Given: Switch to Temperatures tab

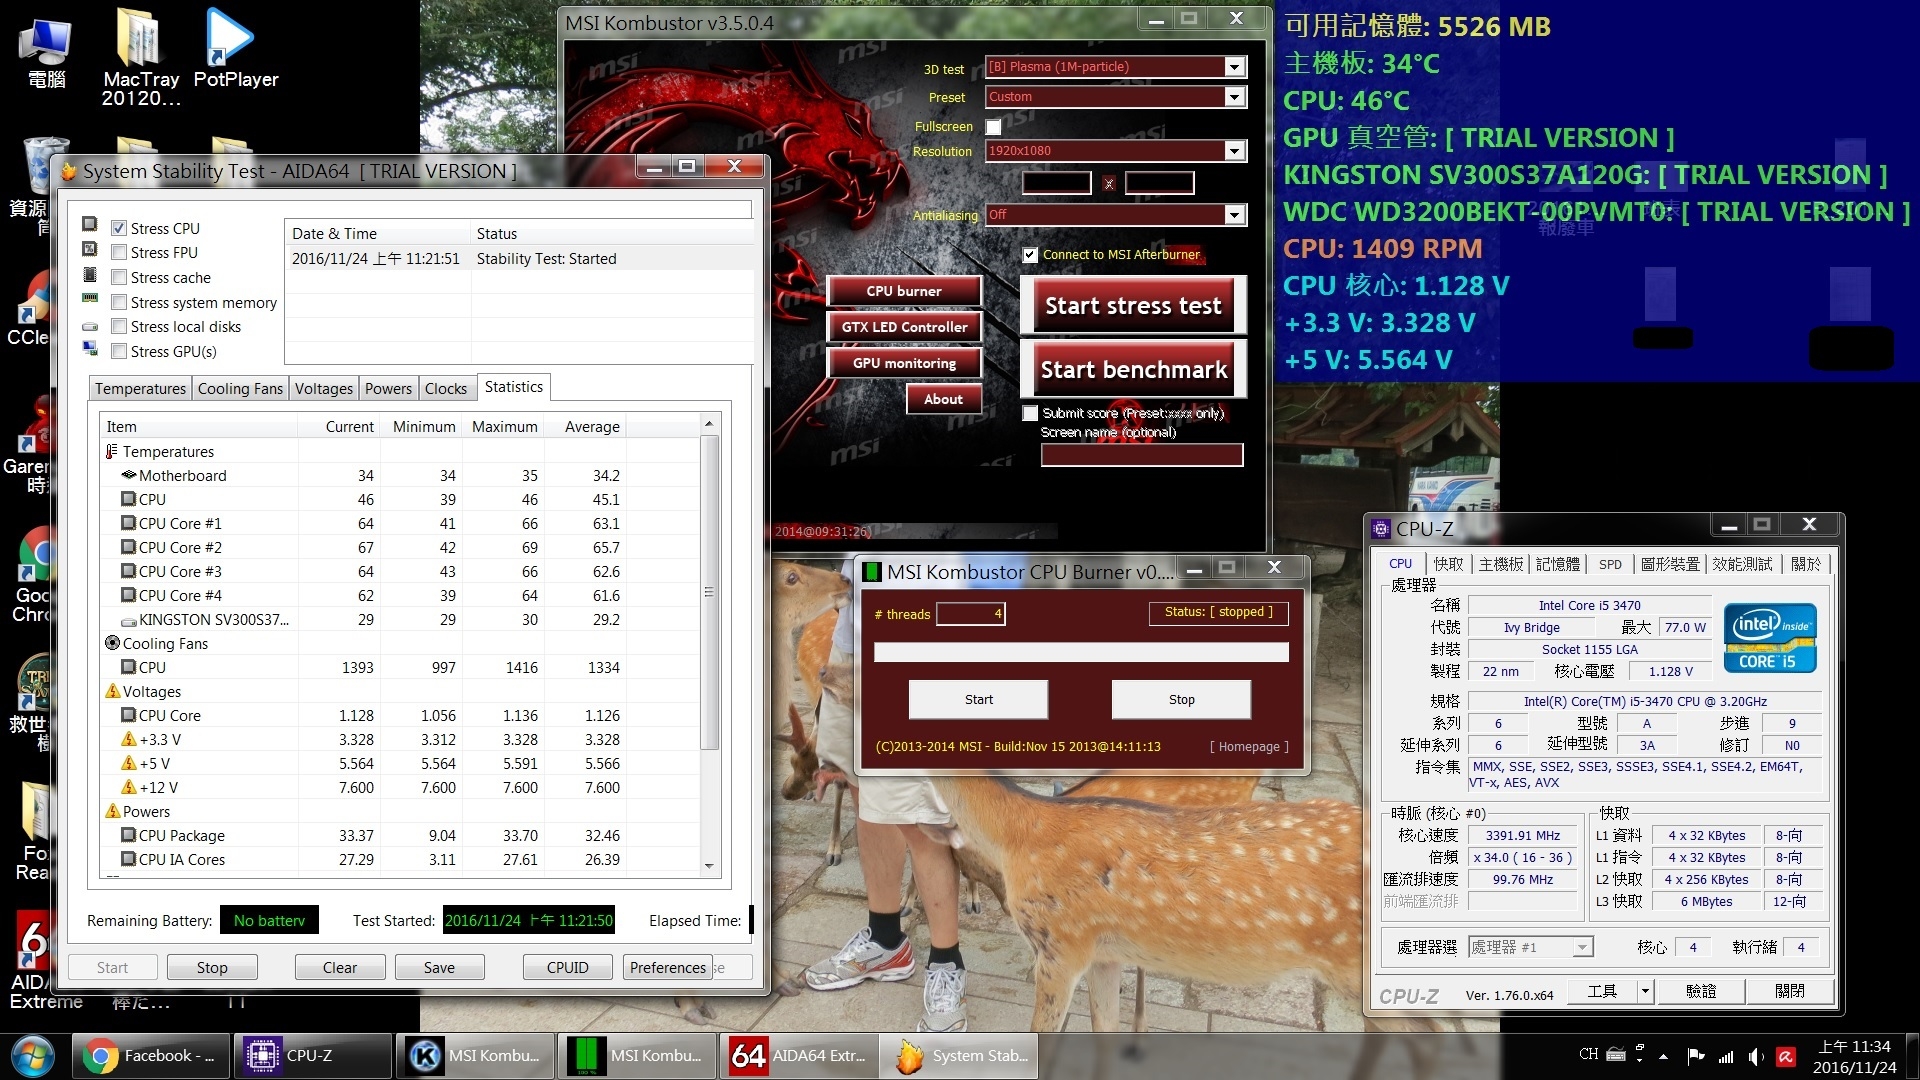Looking at the screenshot, I should pos(140,389).
